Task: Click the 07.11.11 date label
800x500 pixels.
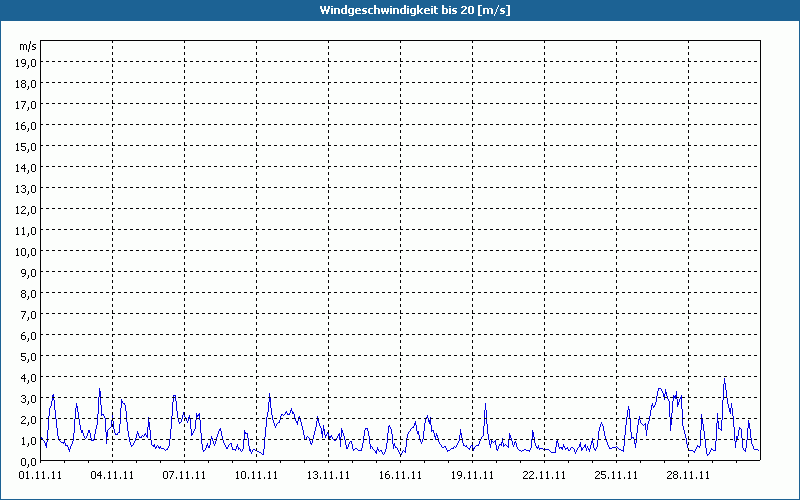Action: (184, 476)
